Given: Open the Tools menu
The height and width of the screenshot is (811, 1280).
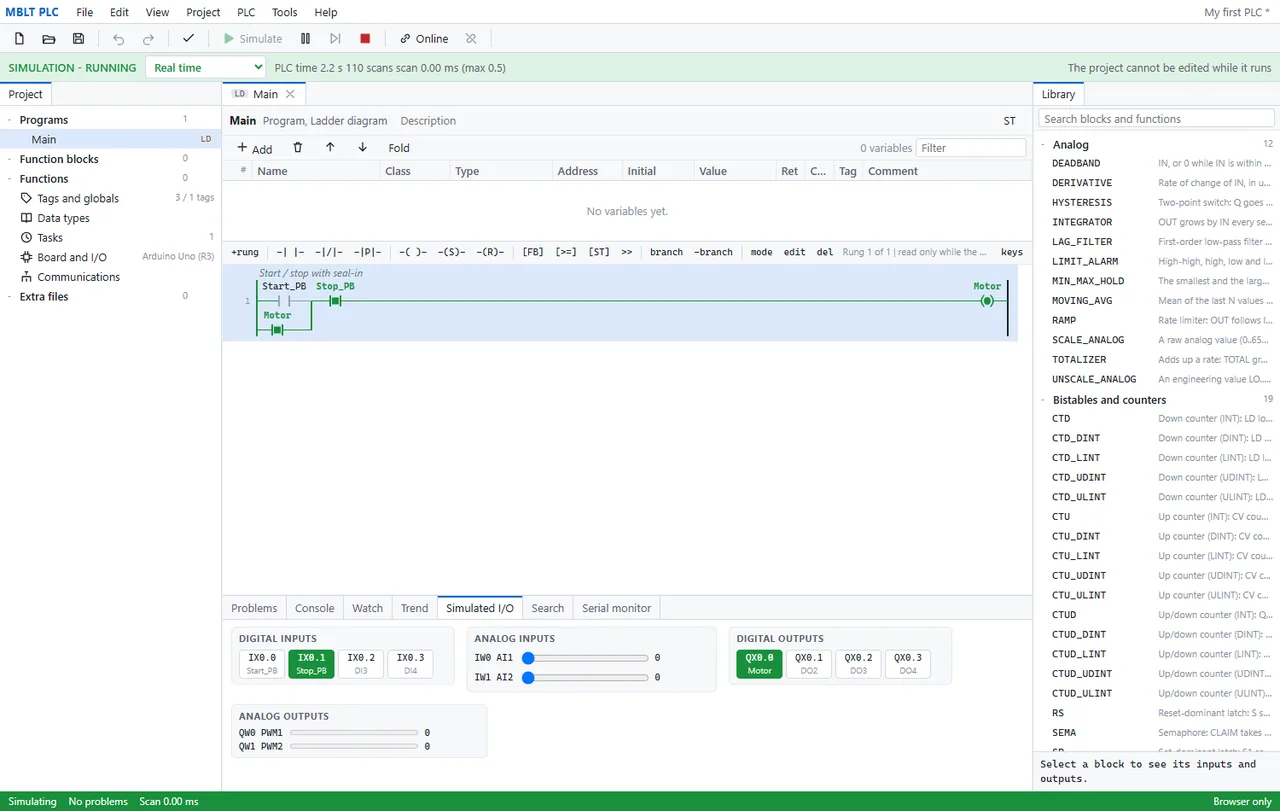Looking at the screenshot, I should tap(285, 12).
